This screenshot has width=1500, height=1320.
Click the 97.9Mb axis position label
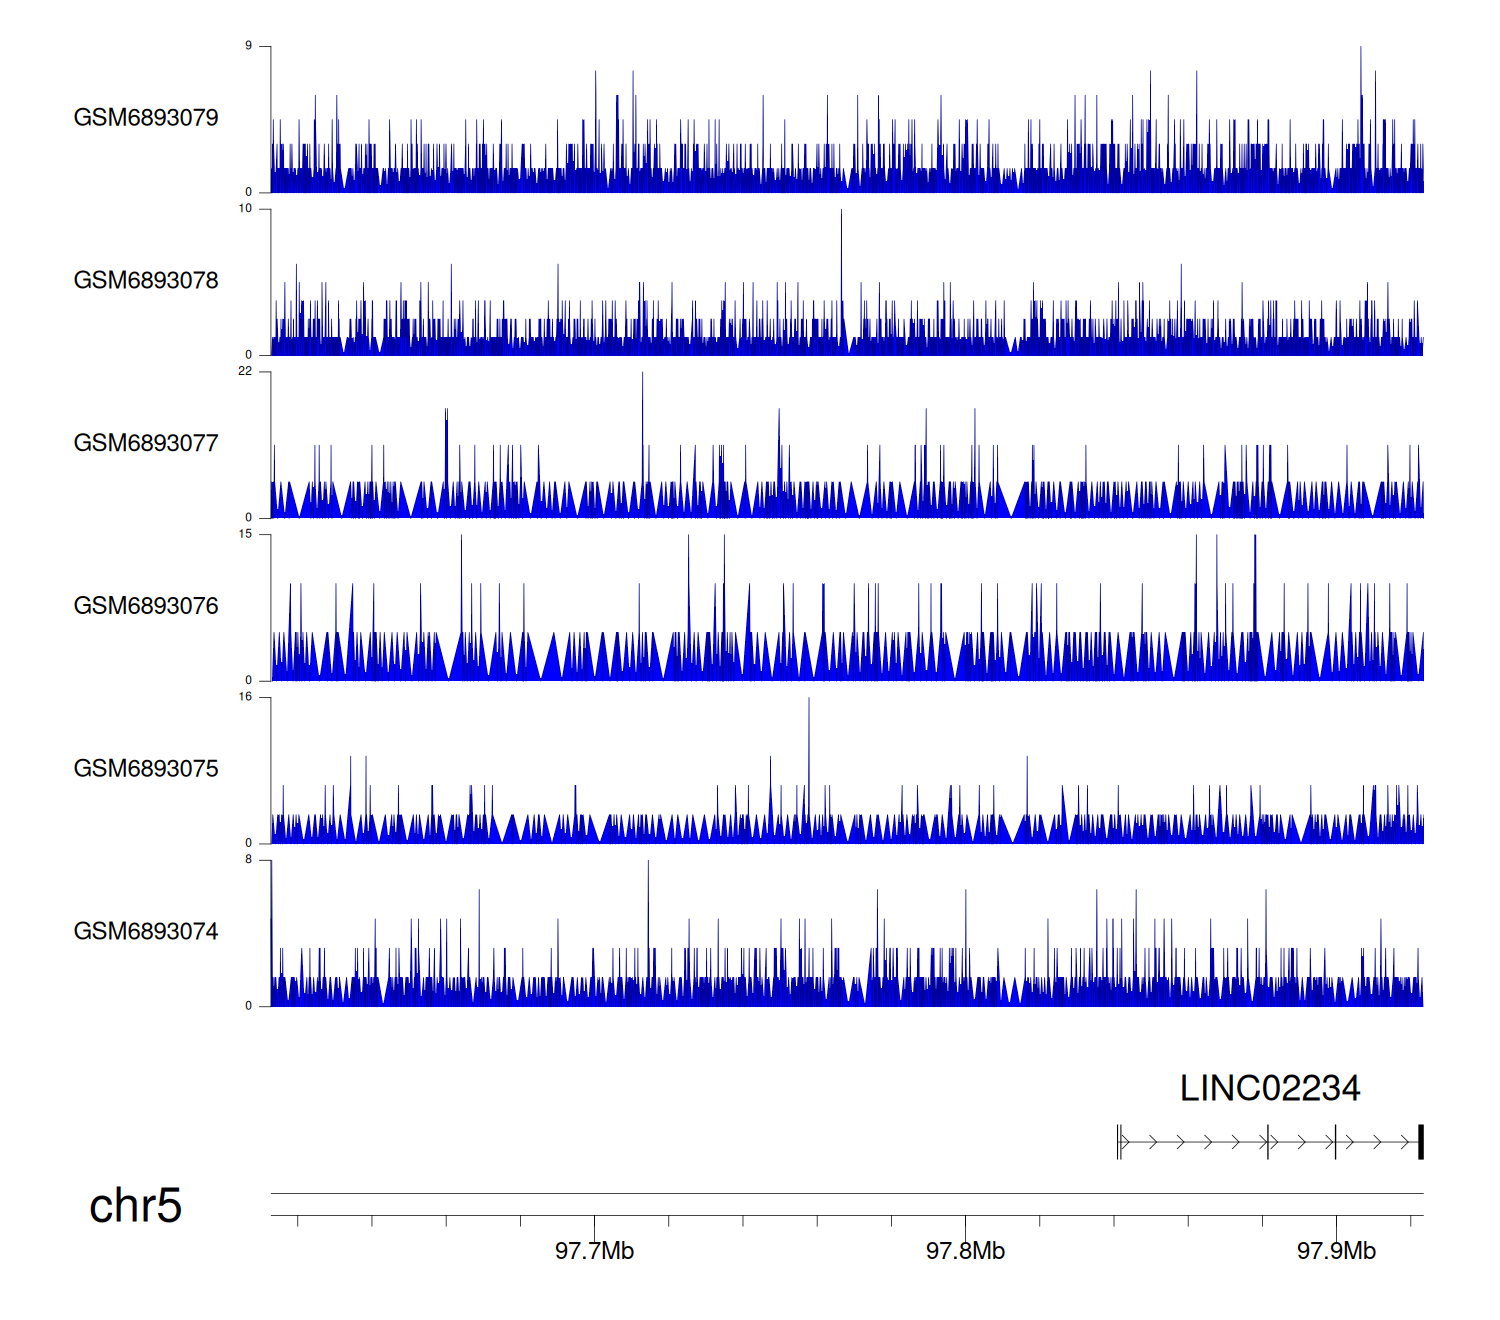(x=1336, y=1251)
